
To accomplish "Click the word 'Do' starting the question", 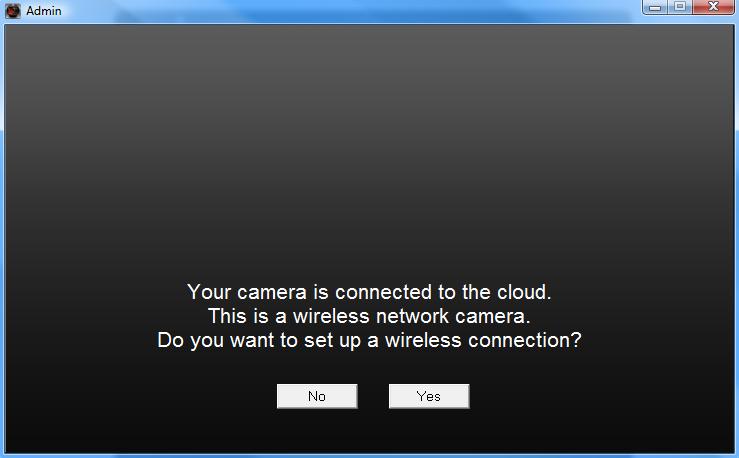I will tap(171, 340).
